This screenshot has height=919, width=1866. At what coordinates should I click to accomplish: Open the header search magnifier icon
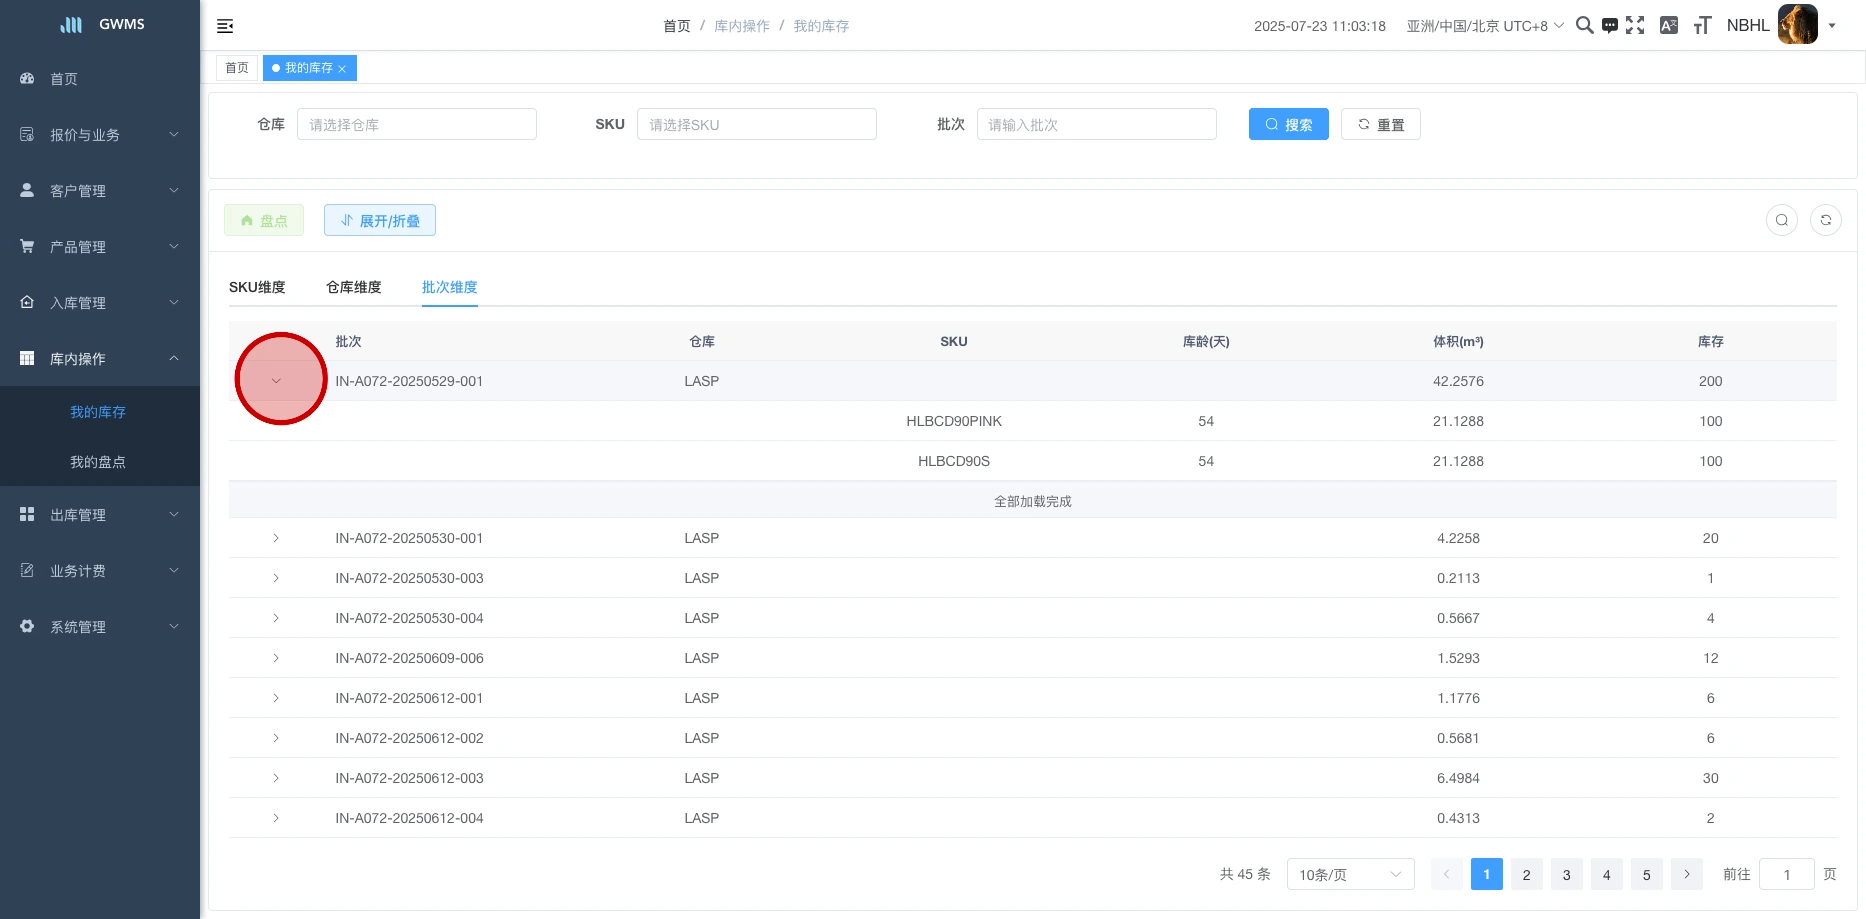1584,25
